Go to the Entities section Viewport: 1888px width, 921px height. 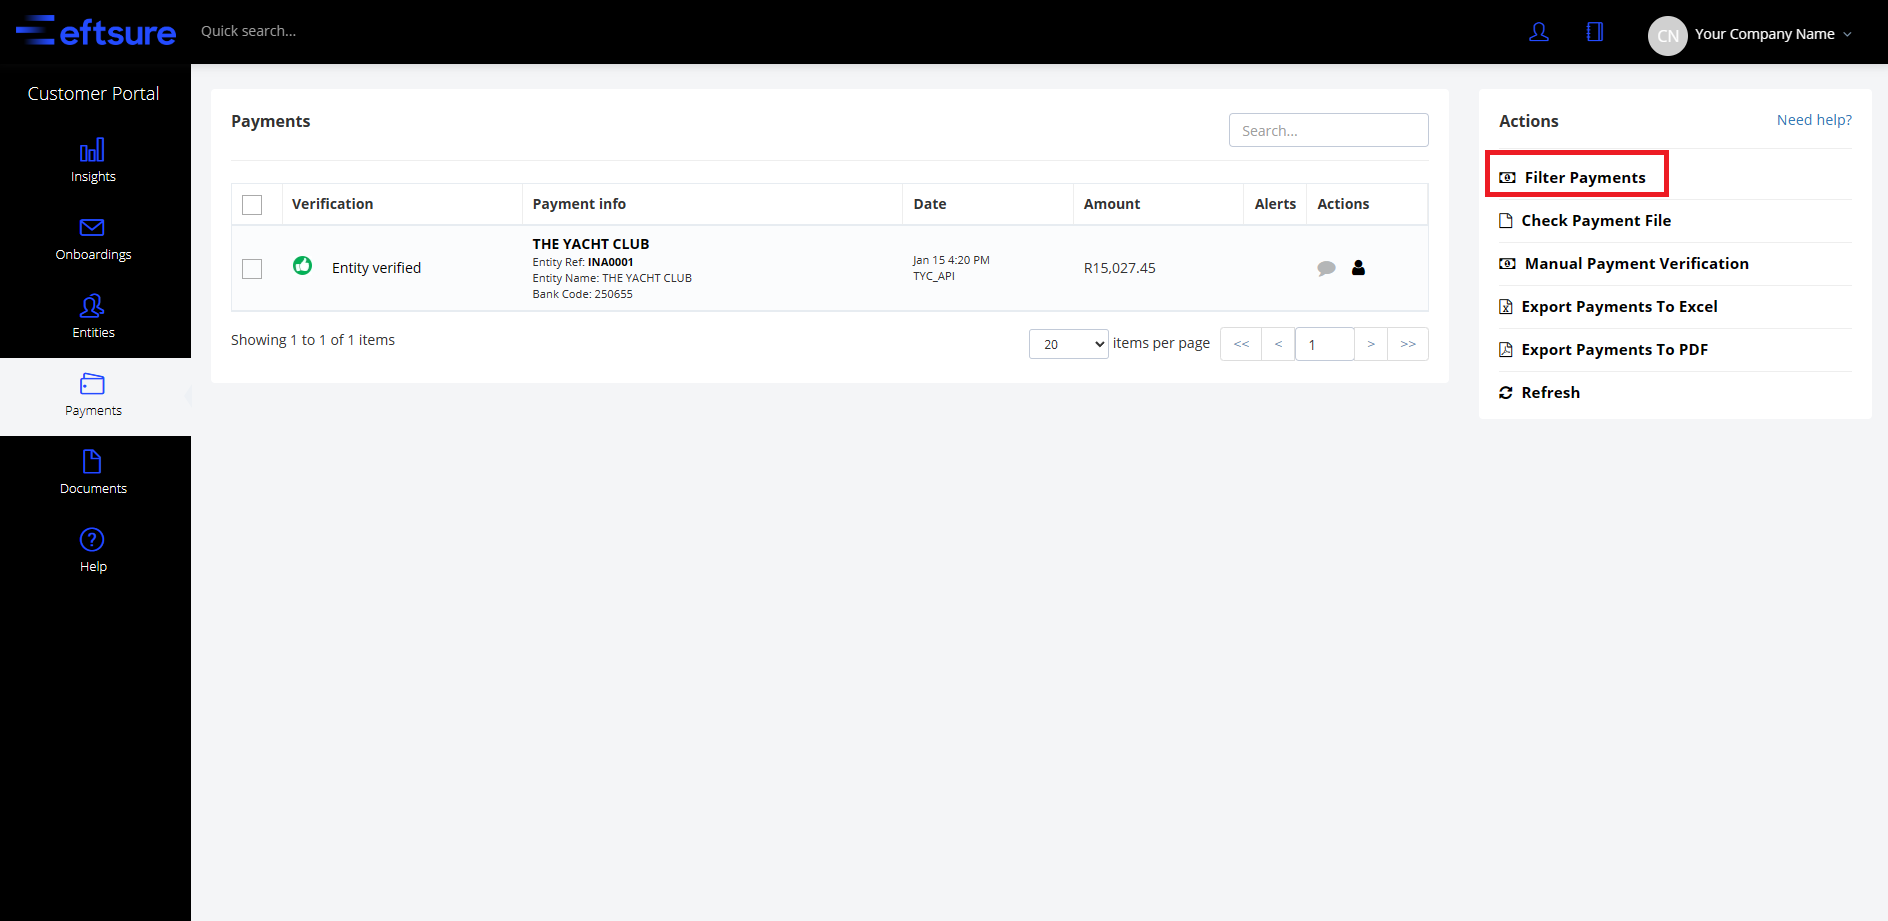click(x=93, y=317)
